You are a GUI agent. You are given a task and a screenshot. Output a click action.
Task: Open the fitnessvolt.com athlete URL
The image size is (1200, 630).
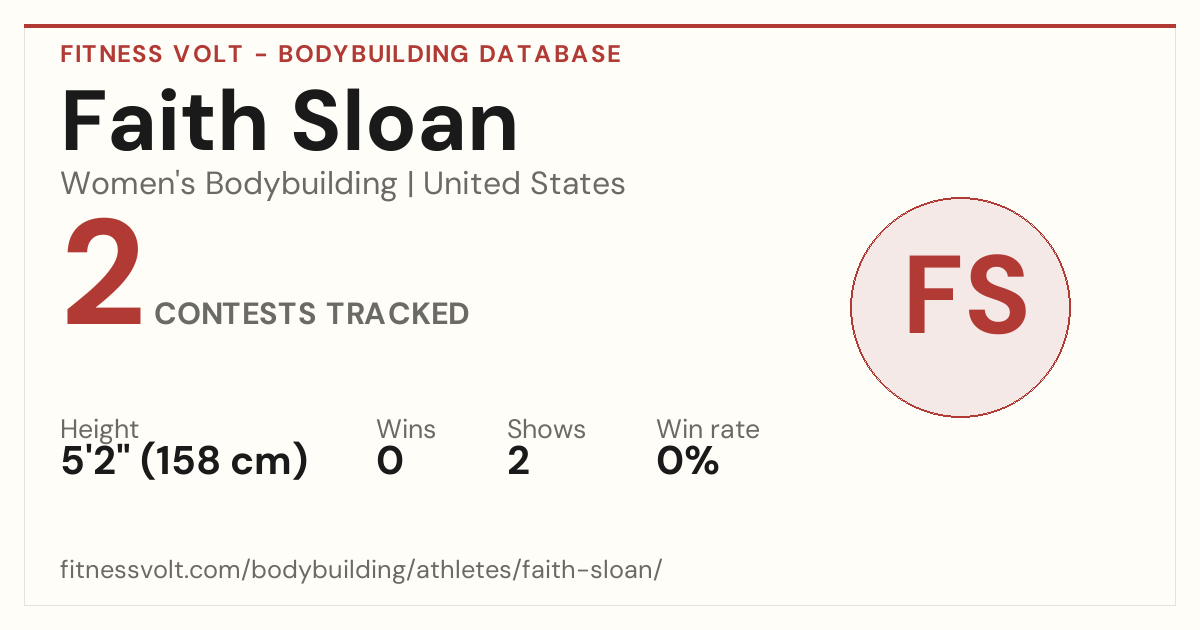[x=361, y=570]
